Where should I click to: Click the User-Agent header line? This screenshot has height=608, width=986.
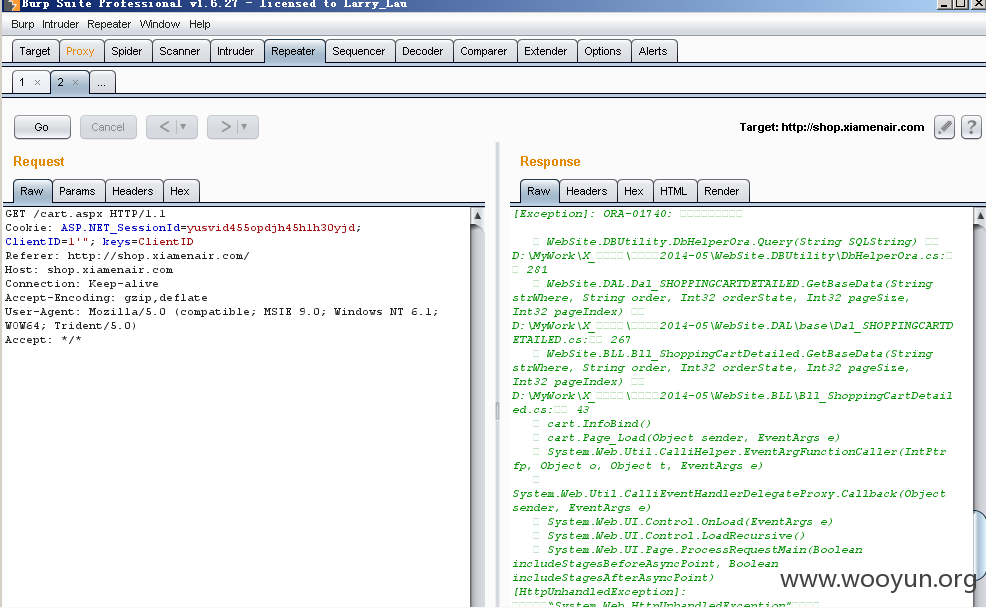click(x=221, y=318)
